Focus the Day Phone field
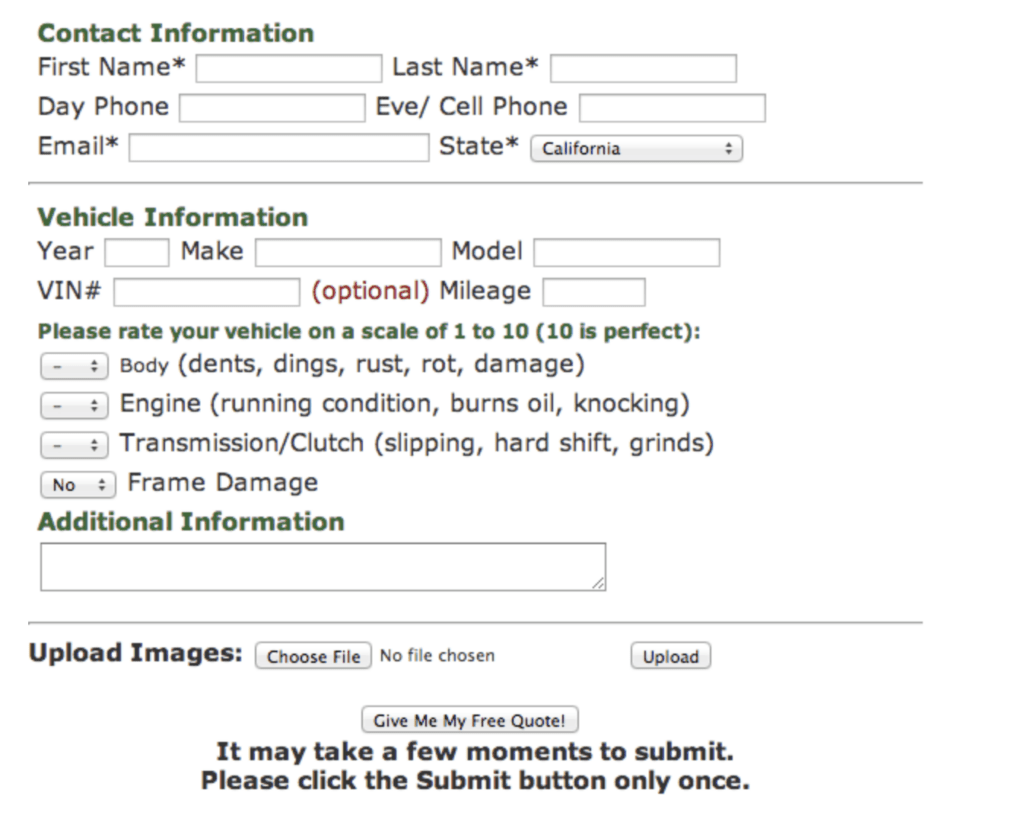 pyautogui.click(x=272, y=108)
